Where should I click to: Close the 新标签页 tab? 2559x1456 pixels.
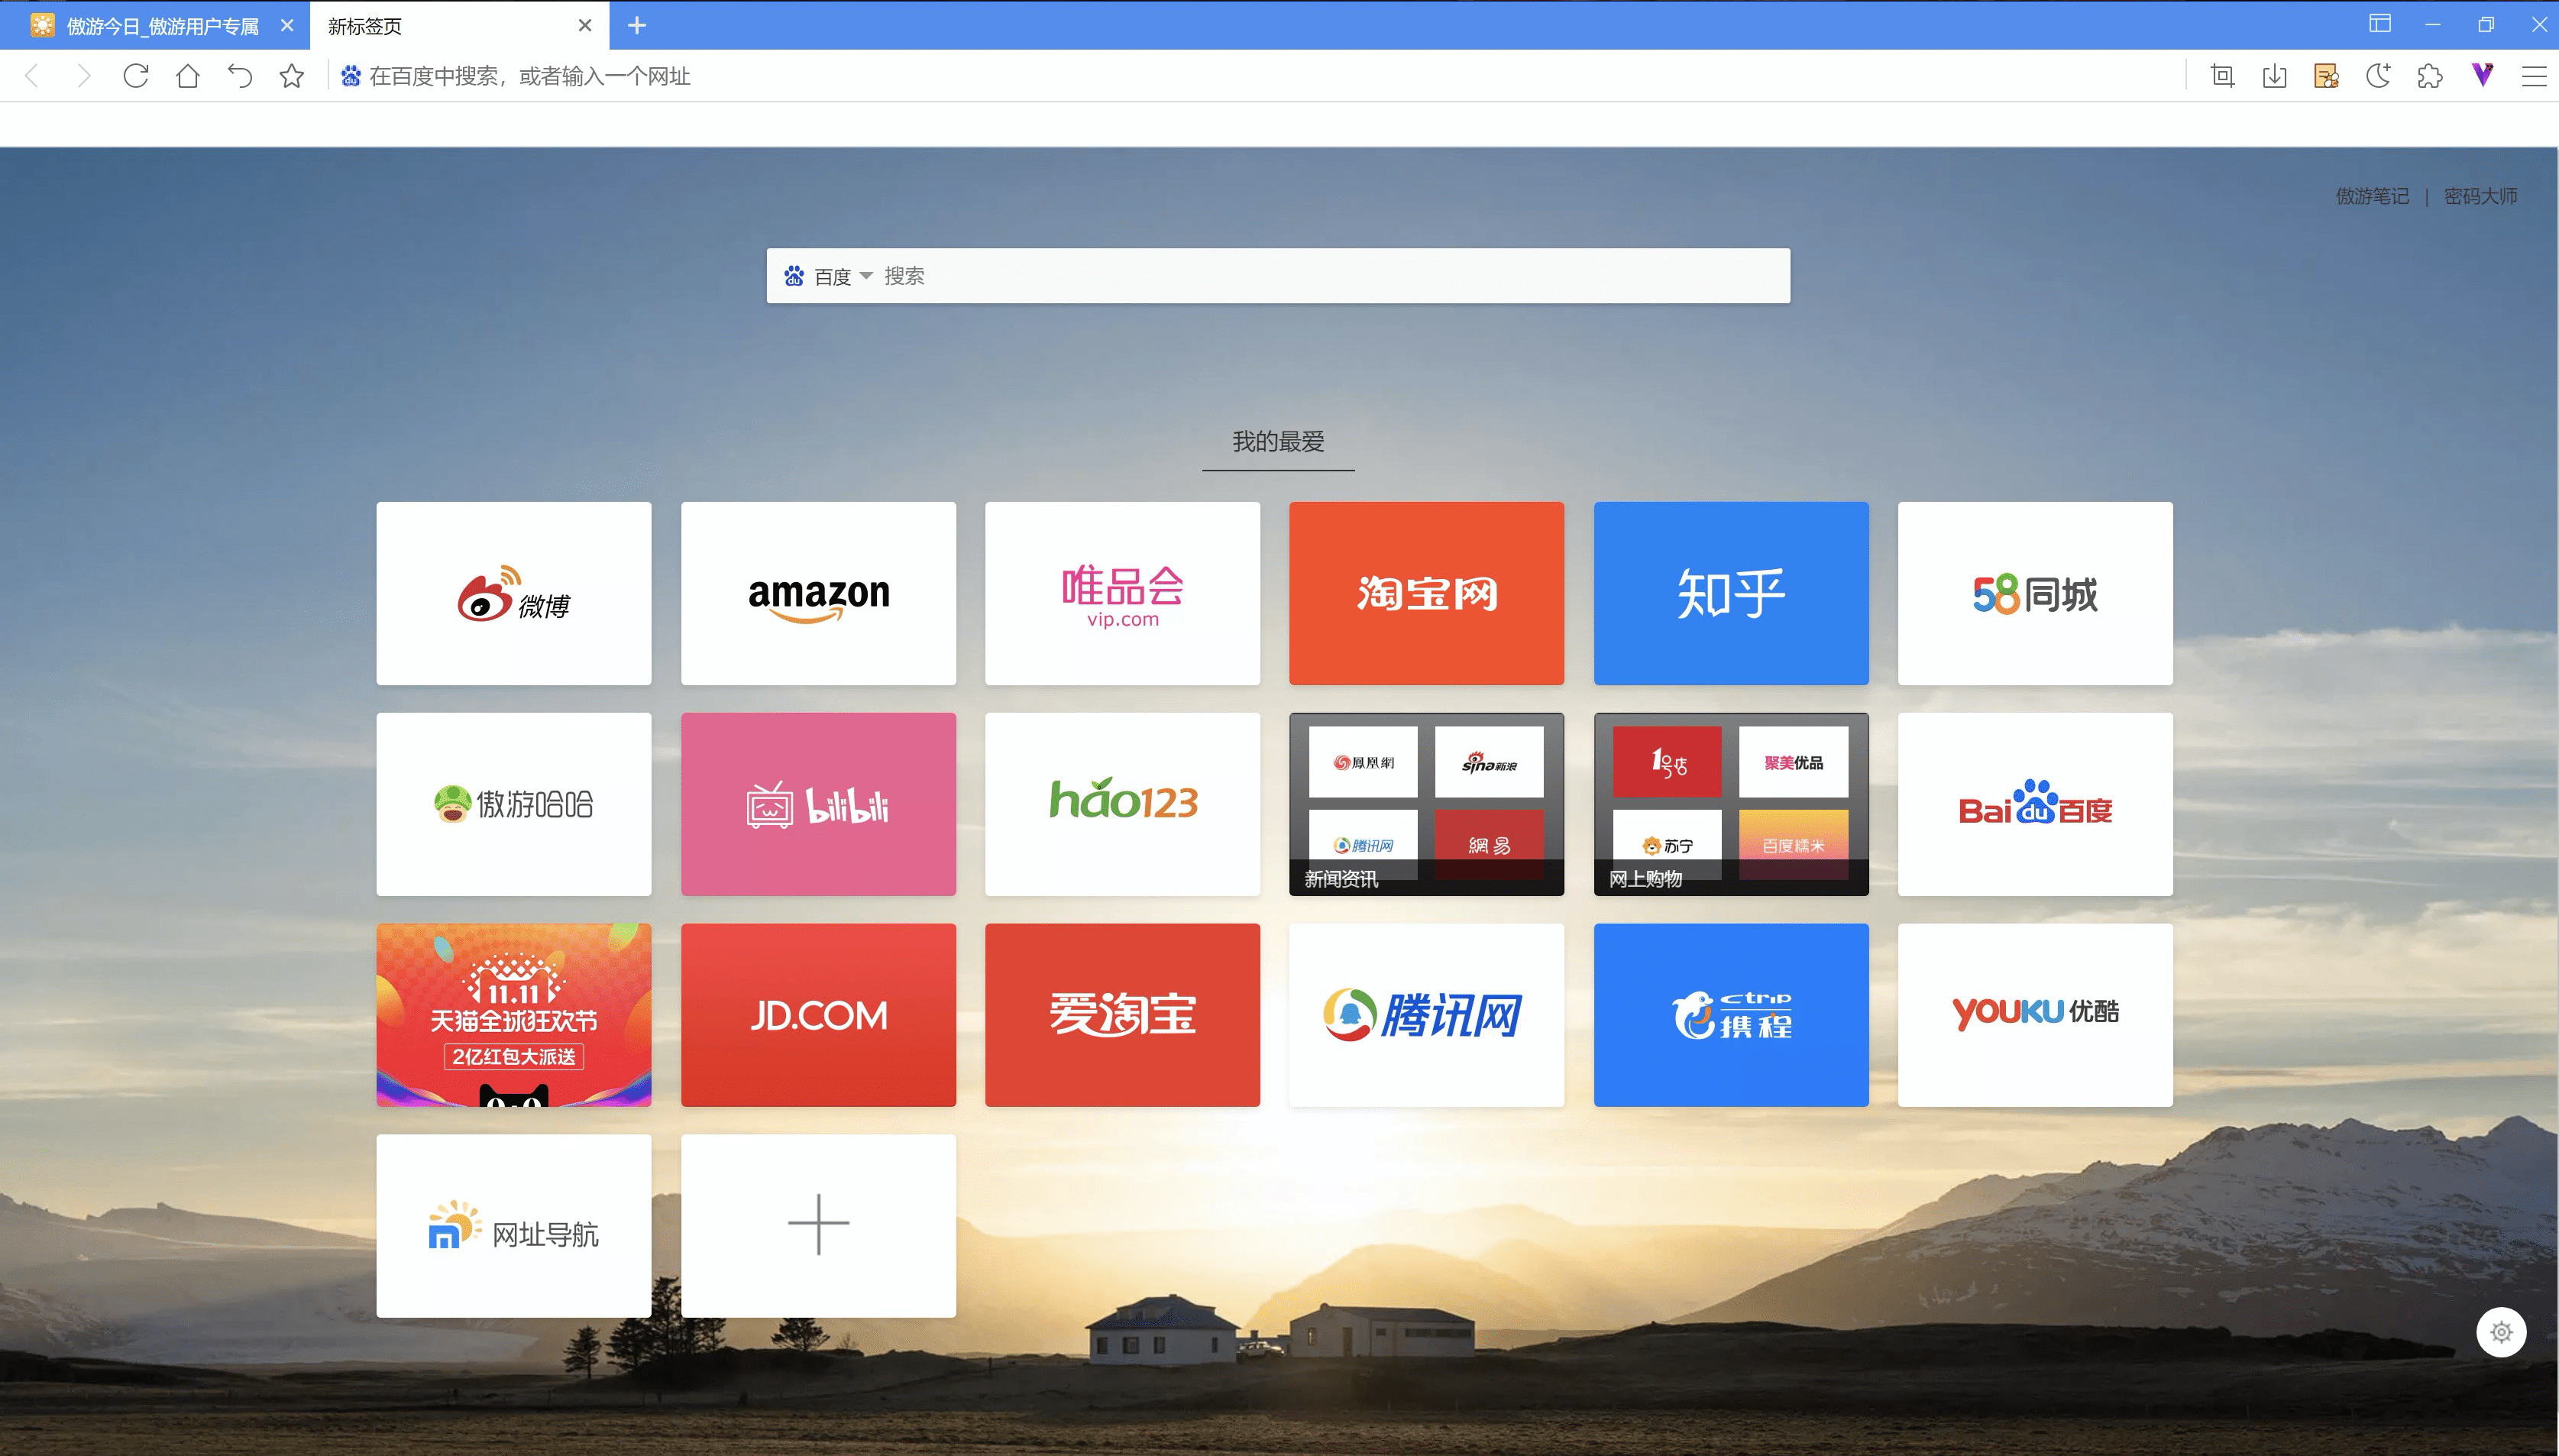tap(586, 26)
